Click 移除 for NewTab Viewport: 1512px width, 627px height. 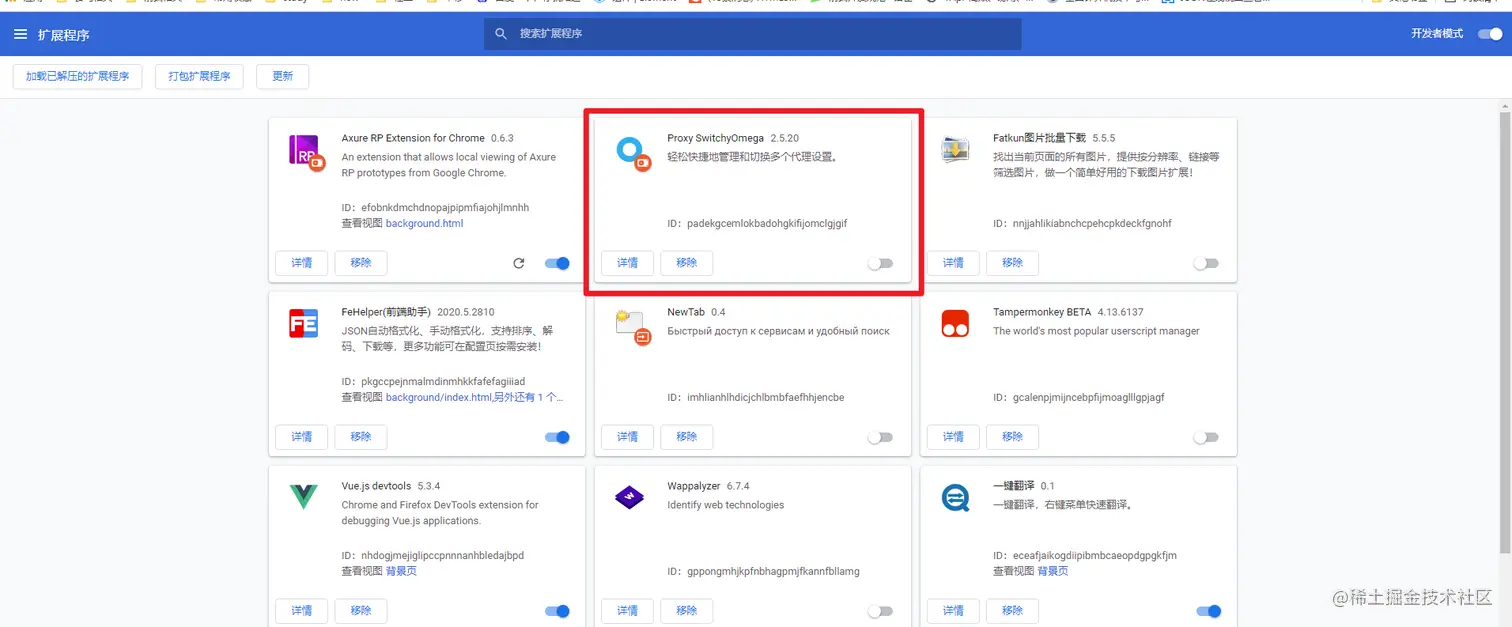coord(687,437)
